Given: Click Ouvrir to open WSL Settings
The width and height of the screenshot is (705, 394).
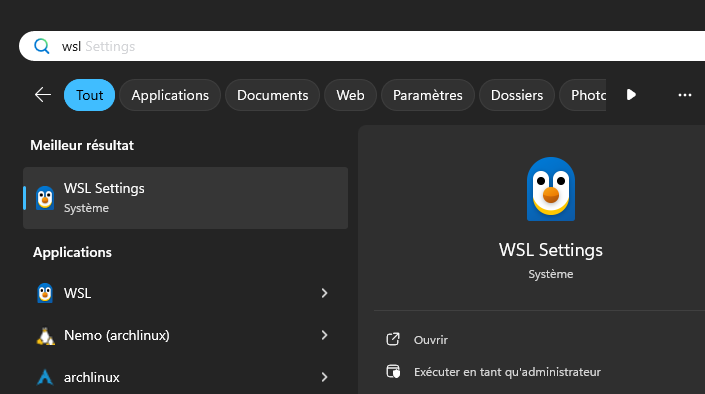Looking at the screenshot, I should pos(431,340).
